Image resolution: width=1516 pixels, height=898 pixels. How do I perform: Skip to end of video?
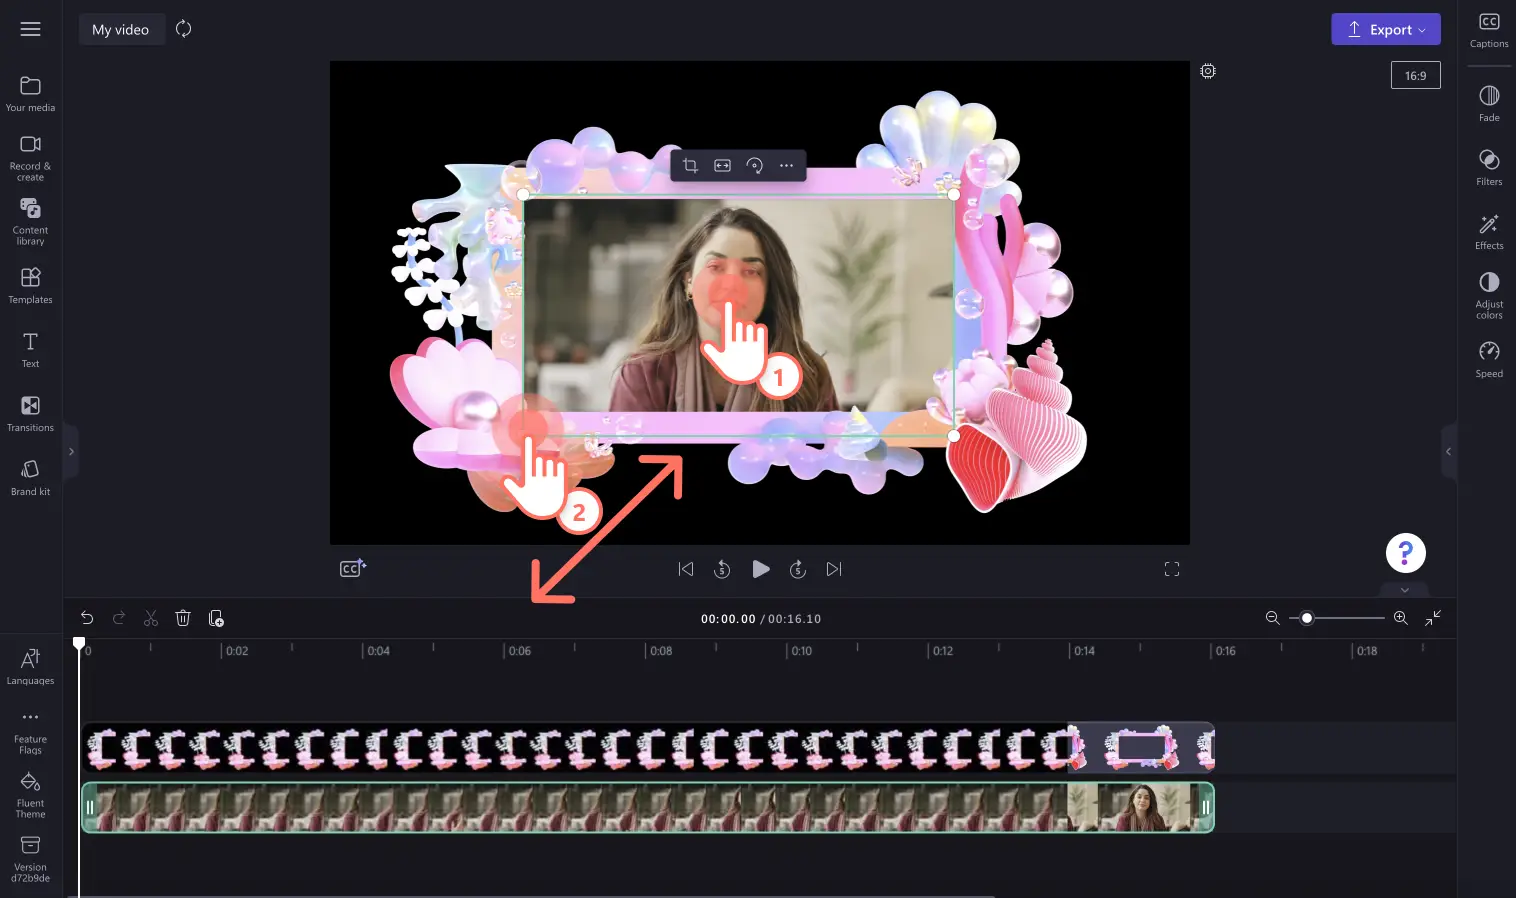click(834, 569)
